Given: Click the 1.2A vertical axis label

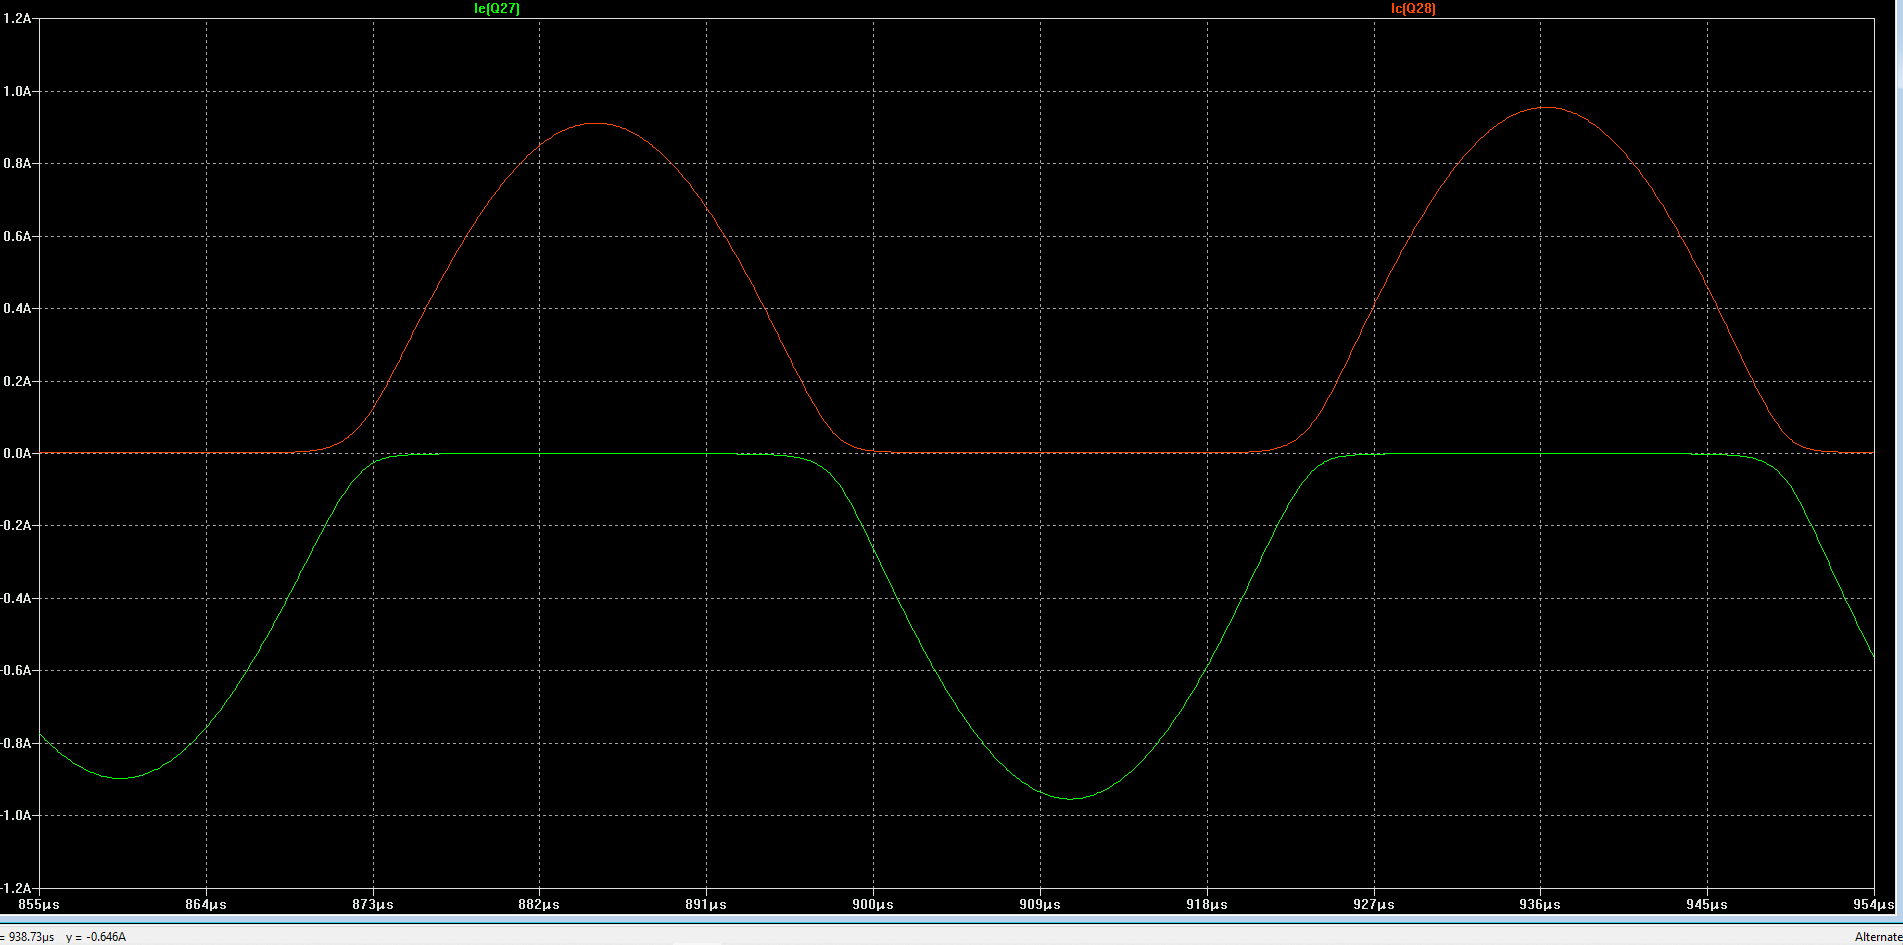Looking at the screenshot, I should tap(18, 19).
